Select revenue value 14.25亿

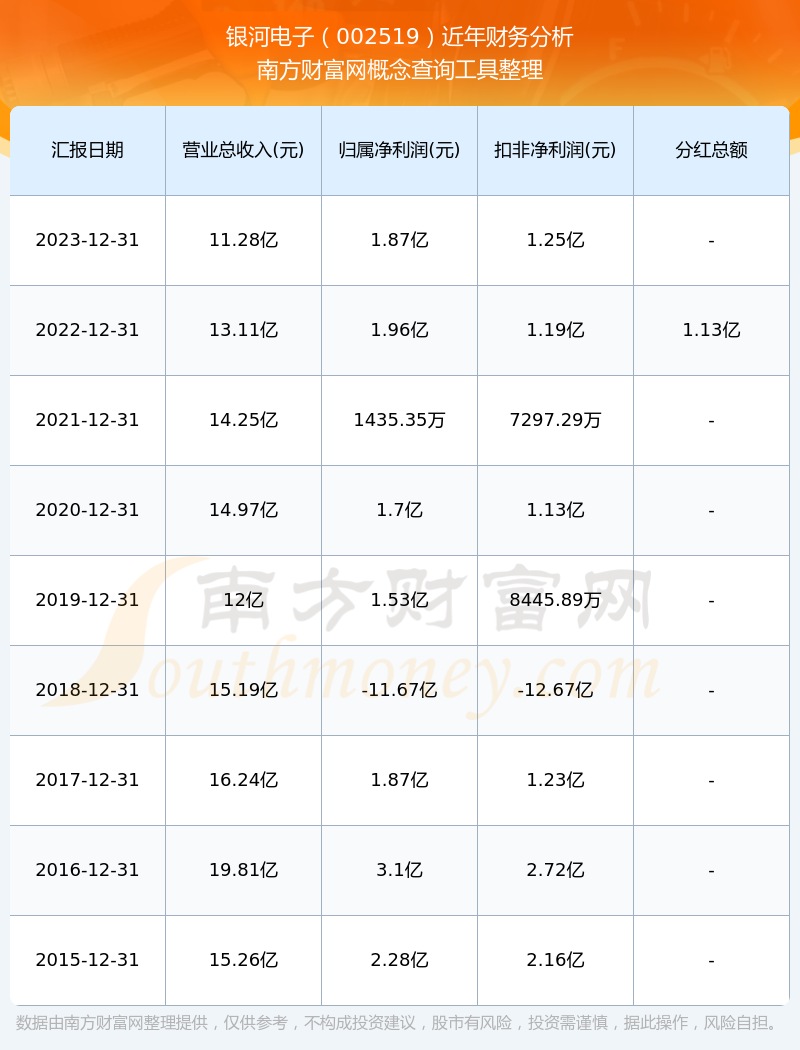[244, 420]
